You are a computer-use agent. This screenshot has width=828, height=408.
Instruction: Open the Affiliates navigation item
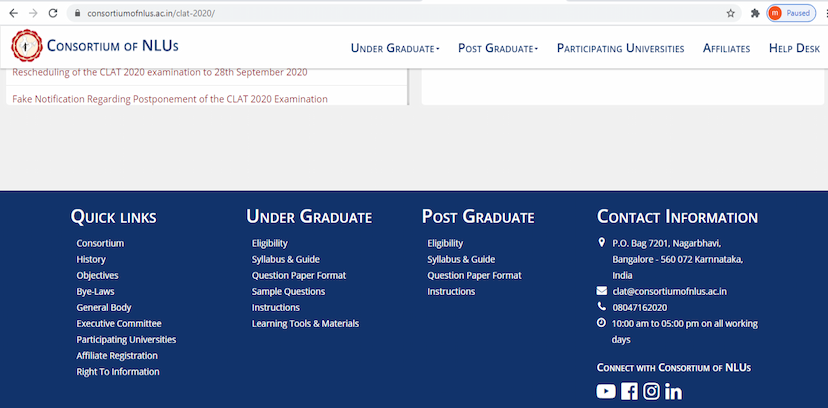pyautogui.click(x=726, y=48)
